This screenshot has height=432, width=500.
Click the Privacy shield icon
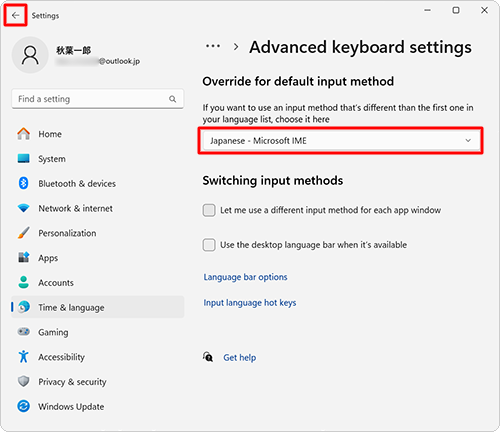click(x=23, y=381)
